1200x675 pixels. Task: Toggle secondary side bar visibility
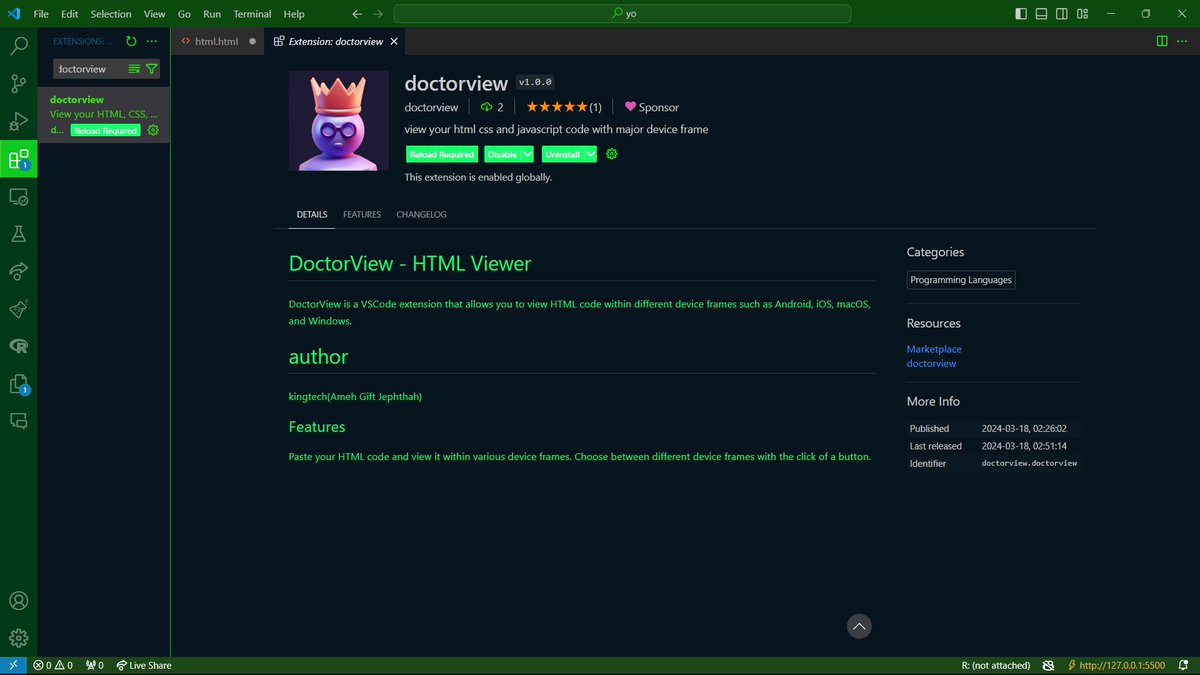point(1063,14)
